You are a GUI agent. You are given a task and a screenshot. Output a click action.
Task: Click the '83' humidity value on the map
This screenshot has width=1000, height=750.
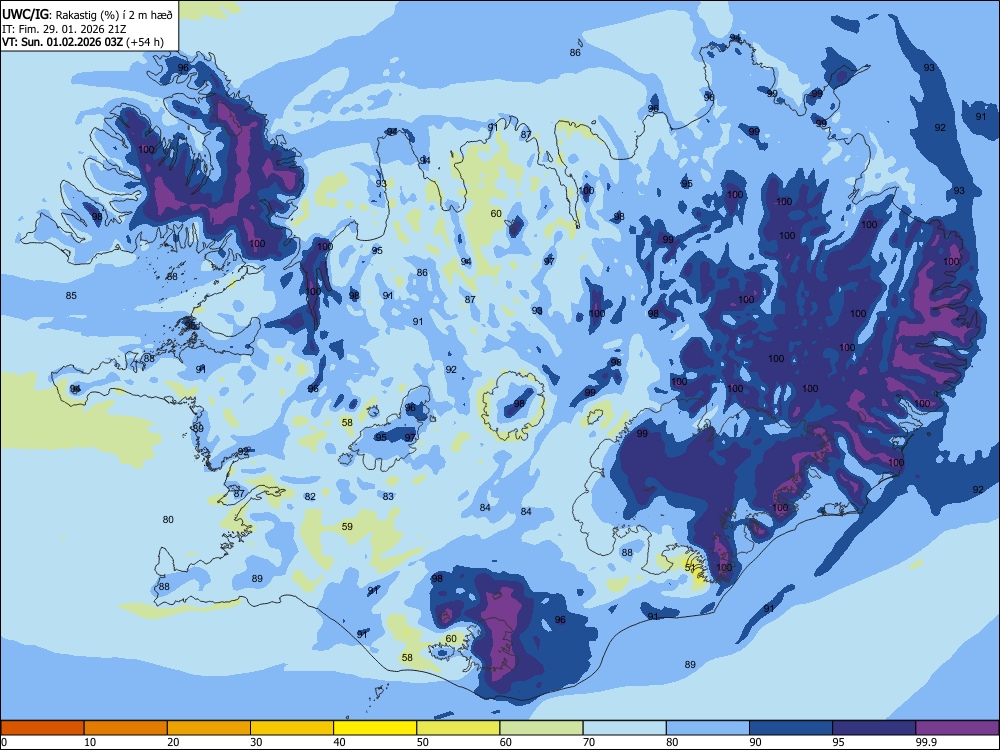point(388,496)
